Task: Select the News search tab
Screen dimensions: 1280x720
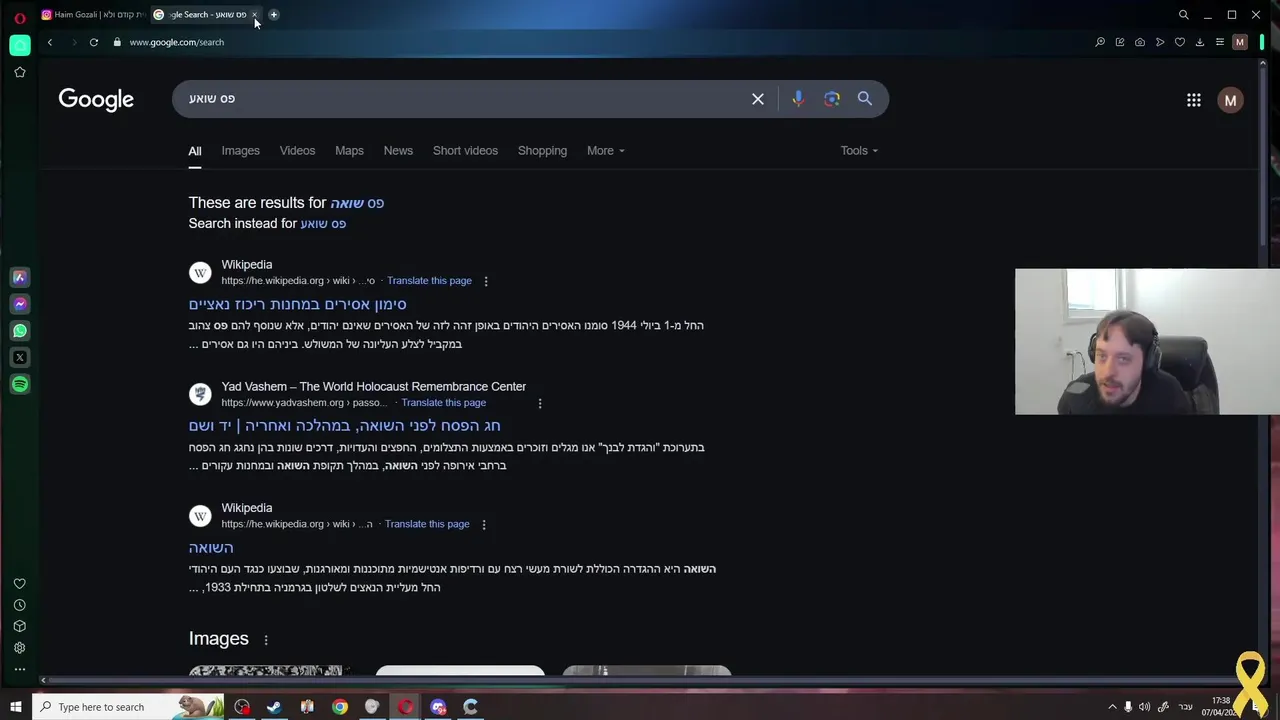Action: click(x=398, y=151)
